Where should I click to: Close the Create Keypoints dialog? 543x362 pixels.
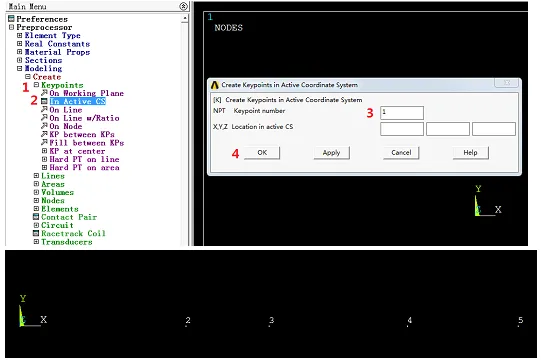pos(507,83)
